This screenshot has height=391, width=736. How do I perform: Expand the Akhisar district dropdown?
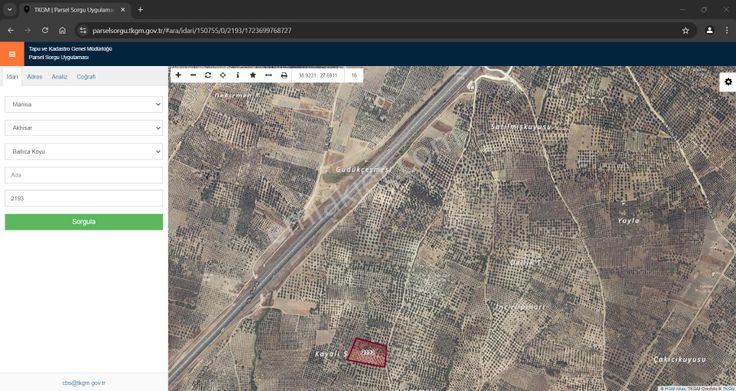coord(84,128)
